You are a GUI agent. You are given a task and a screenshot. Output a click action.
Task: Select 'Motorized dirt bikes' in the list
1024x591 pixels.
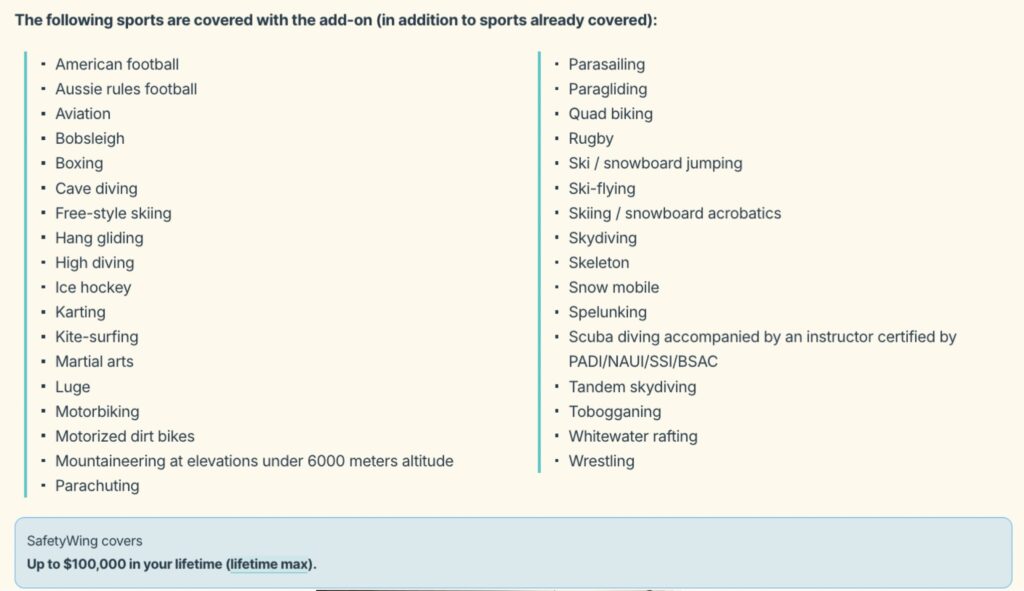click(x=125, y=436)
